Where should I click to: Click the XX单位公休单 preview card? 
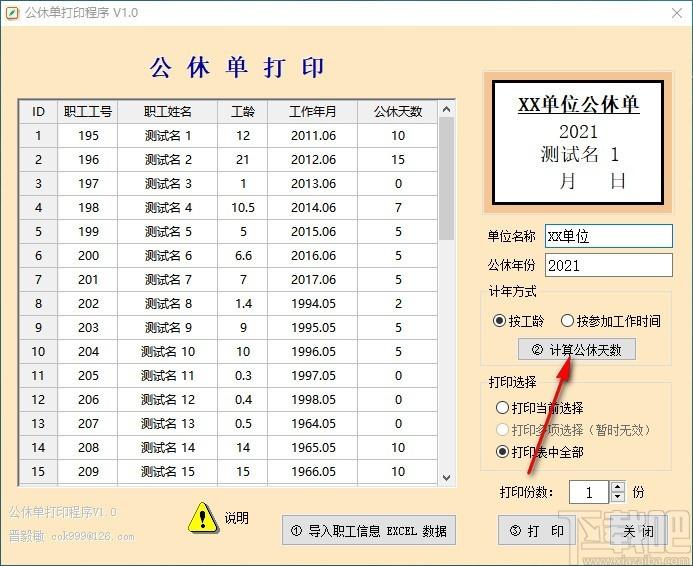point(578,142)
